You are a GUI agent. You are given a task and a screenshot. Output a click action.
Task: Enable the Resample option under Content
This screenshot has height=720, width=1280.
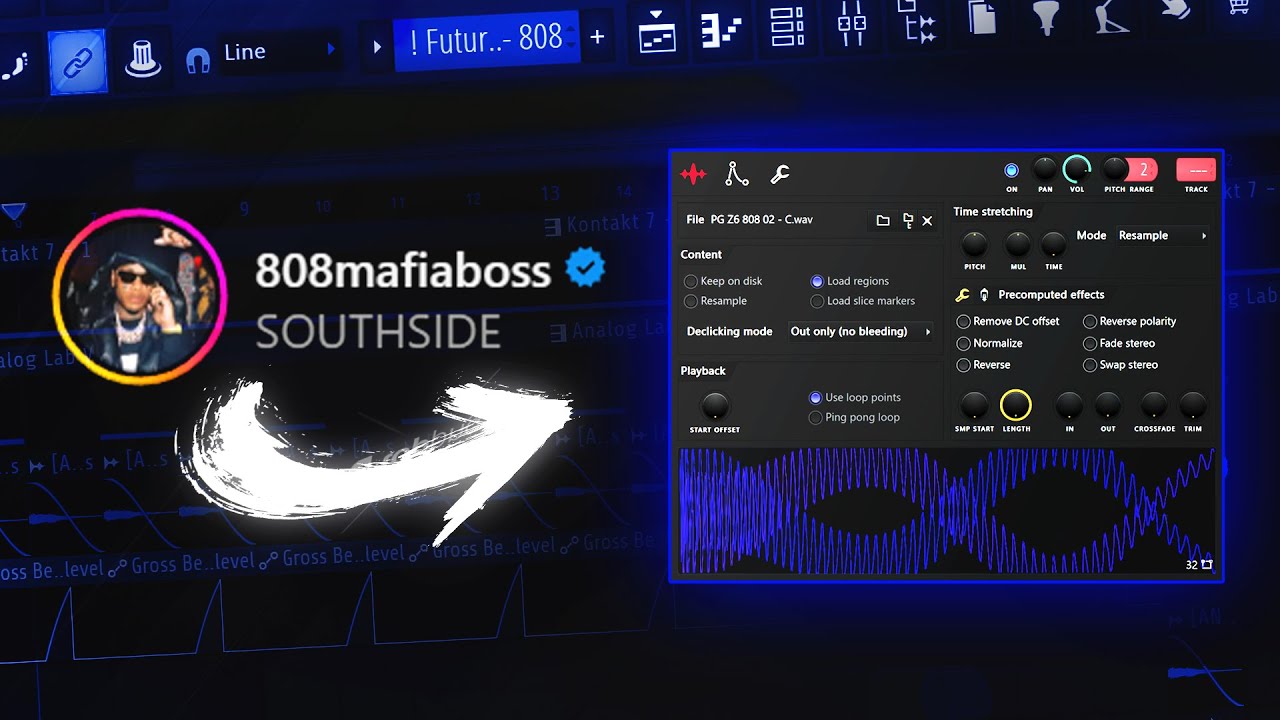click(716, 301)
